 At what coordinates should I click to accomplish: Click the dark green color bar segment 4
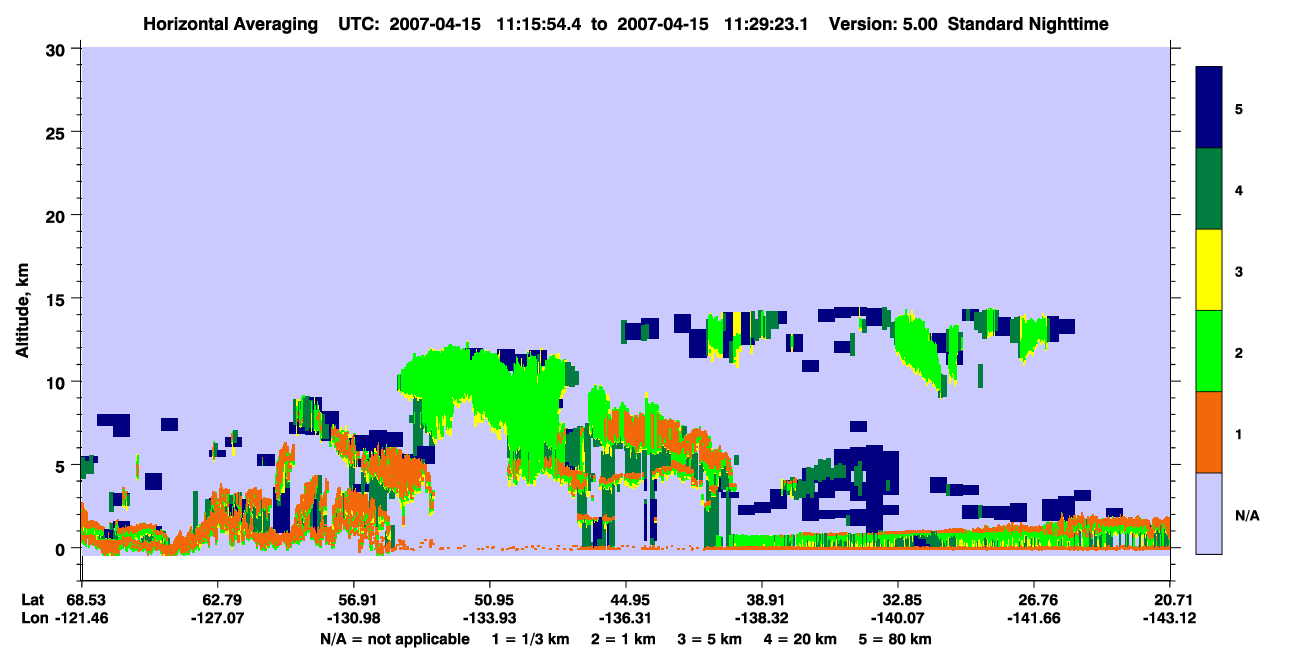click(1209, 189)
